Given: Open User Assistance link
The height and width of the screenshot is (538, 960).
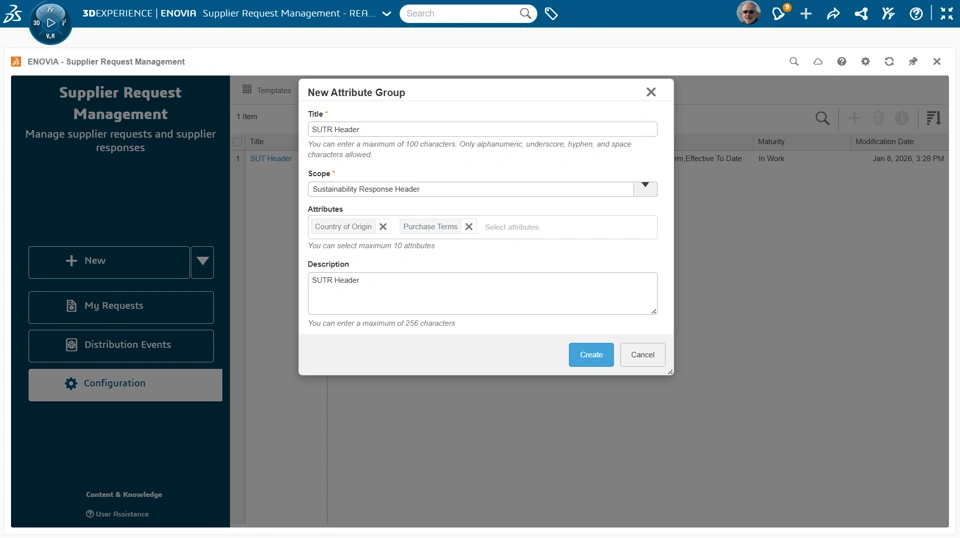Looking at the screenshot, I should tap(118, 514).
